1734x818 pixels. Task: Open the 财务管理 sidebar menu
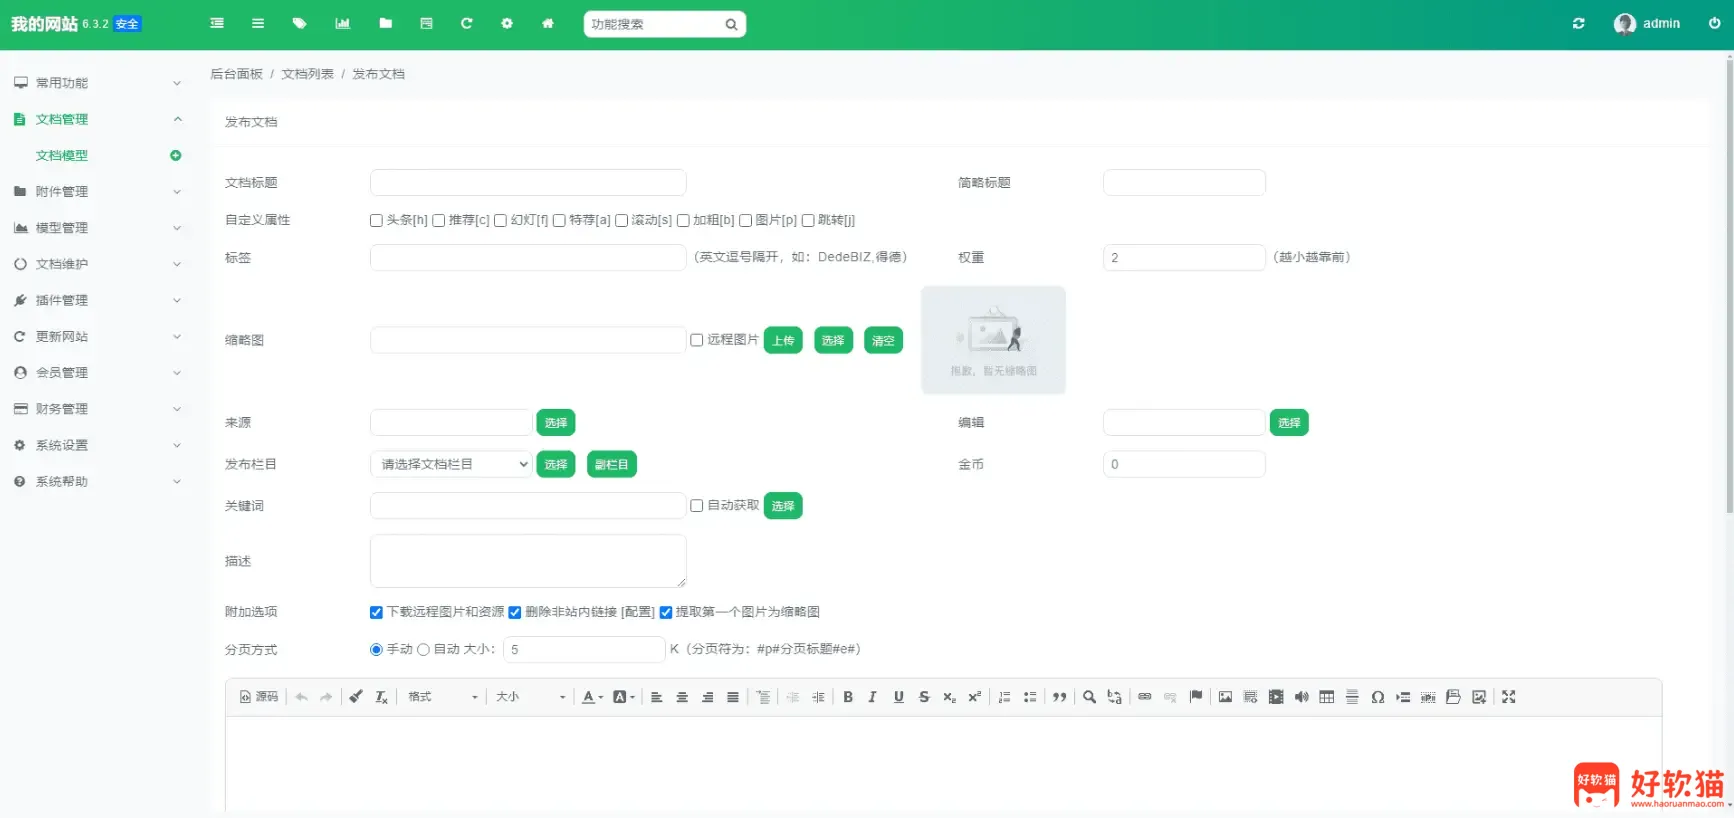coord(98,409)
